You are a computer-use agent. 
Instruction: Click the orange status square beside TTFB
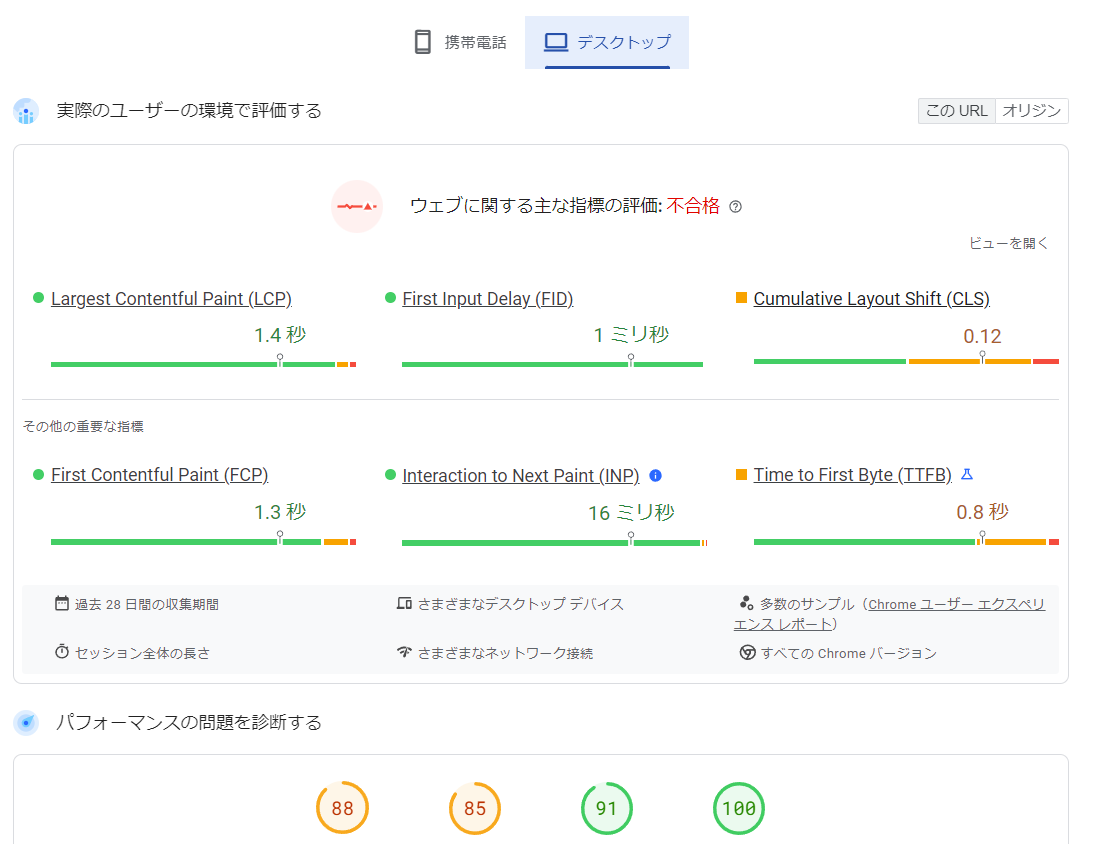742,474
